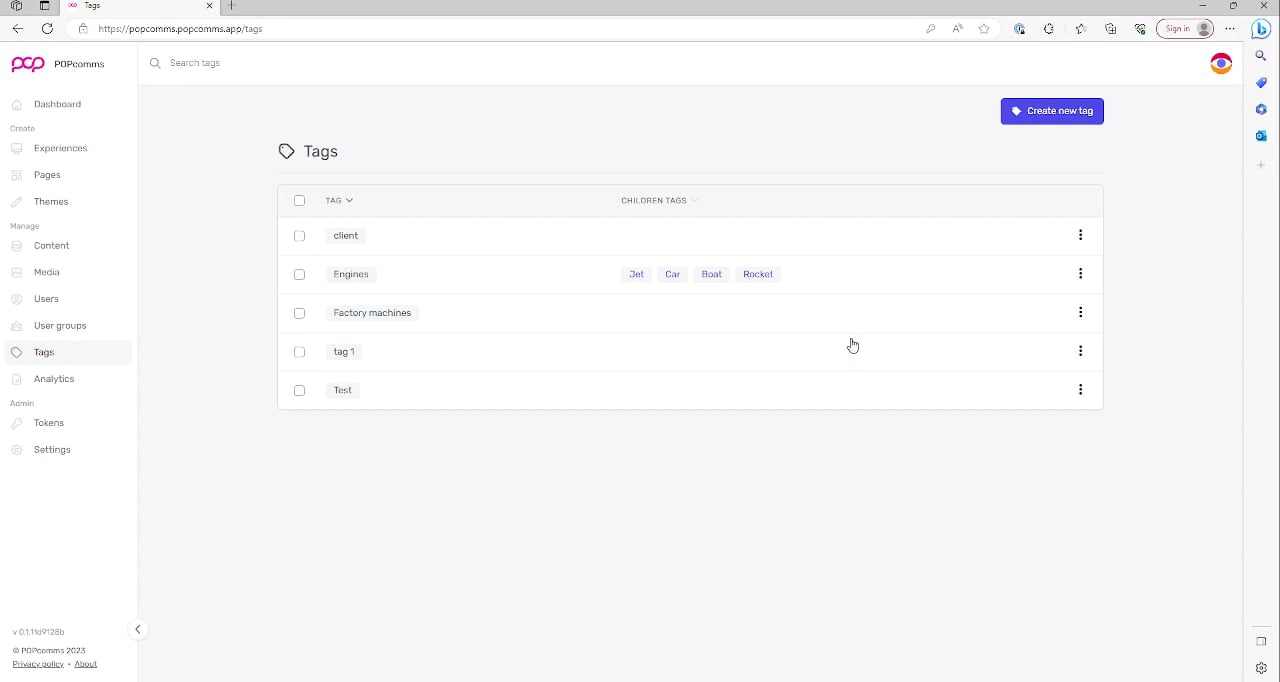Viewport: 1280px width, 682px height.
Task: Open the user avatar menu
Action: coord(1221,63)
